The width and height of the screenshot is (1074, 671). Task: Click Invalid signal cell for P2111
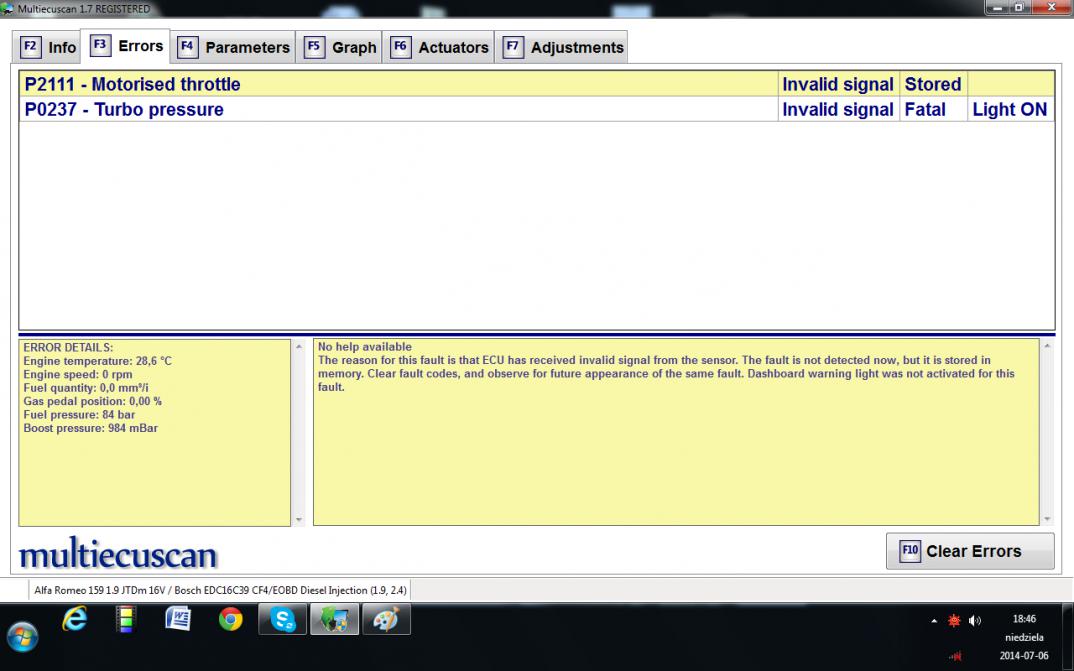coord(838,84)
